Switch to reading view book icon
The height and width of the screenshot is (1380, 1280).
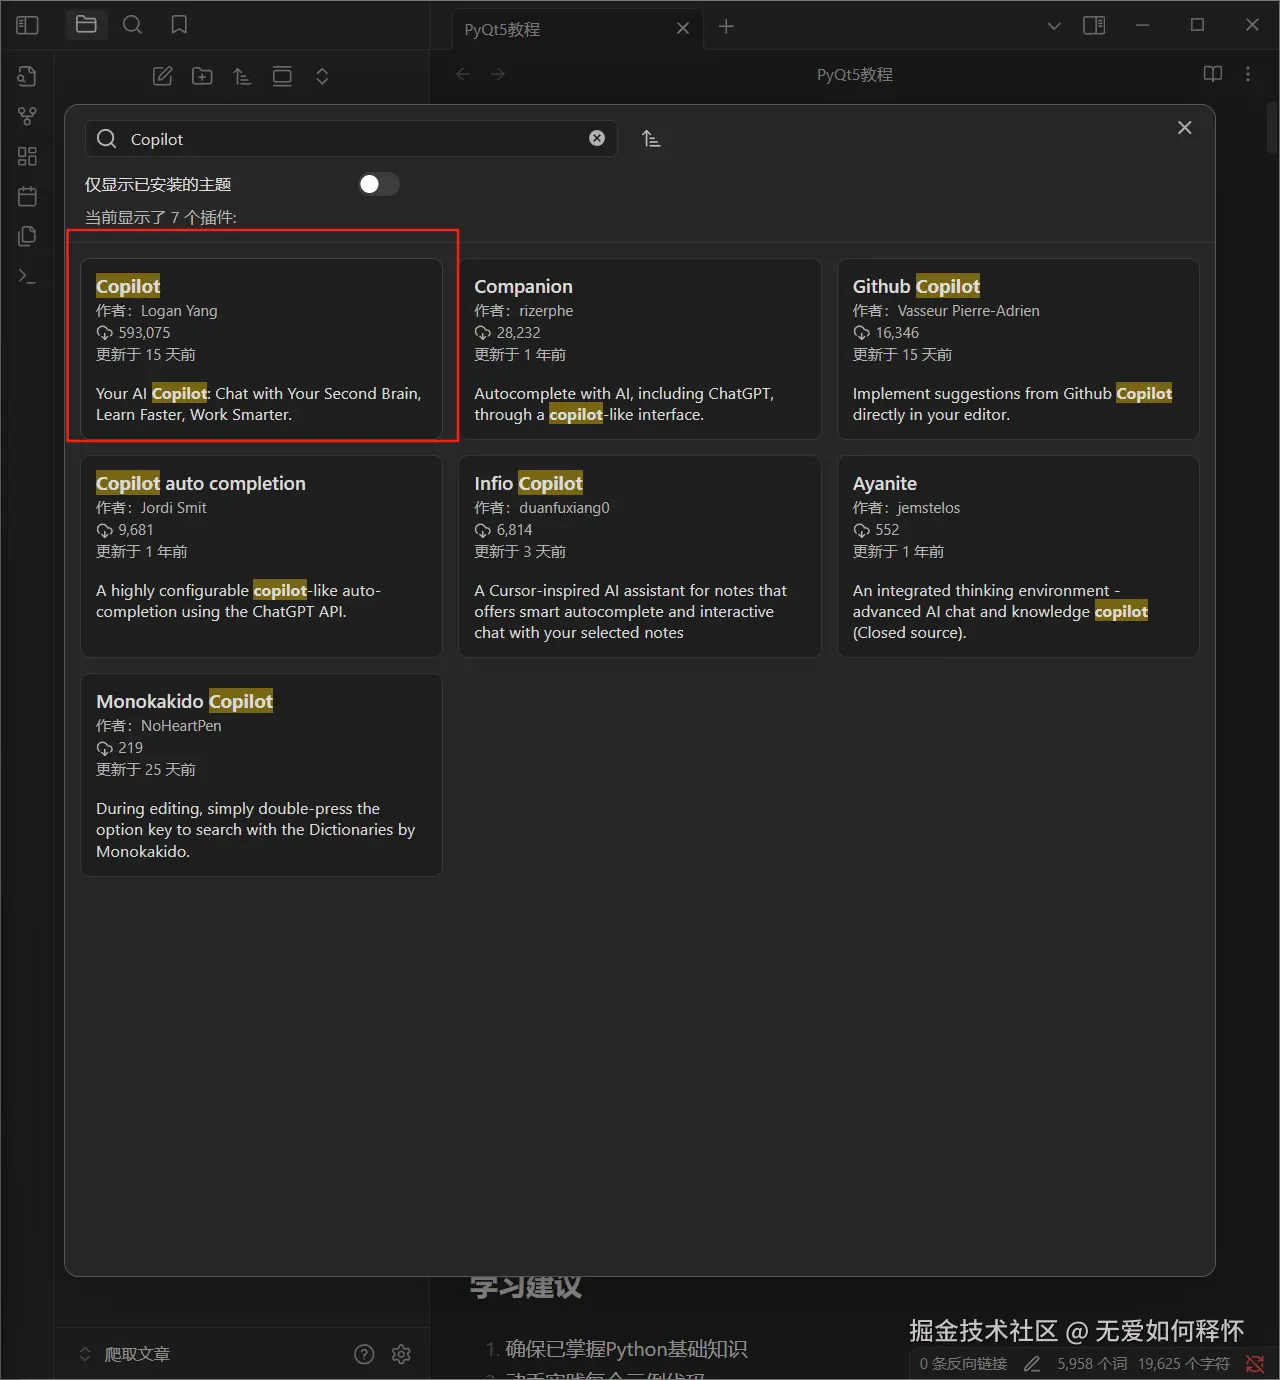1213,74
